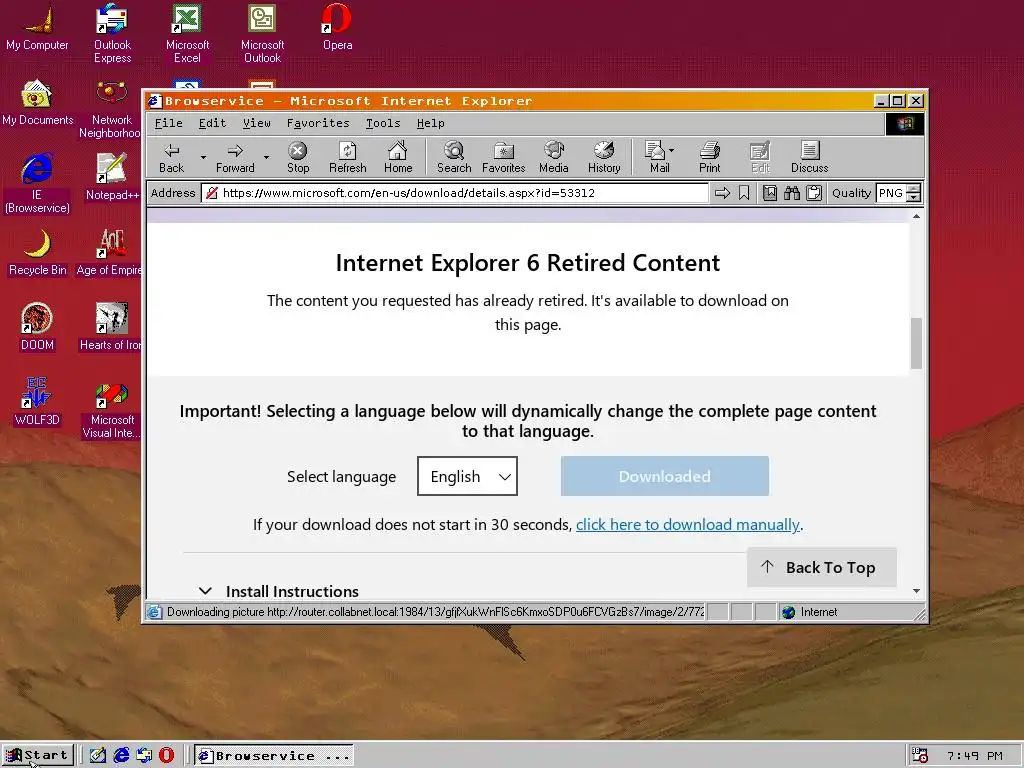Click the Go arrow next to address bar
The image size is (1024, 768).
coord(722,193)
